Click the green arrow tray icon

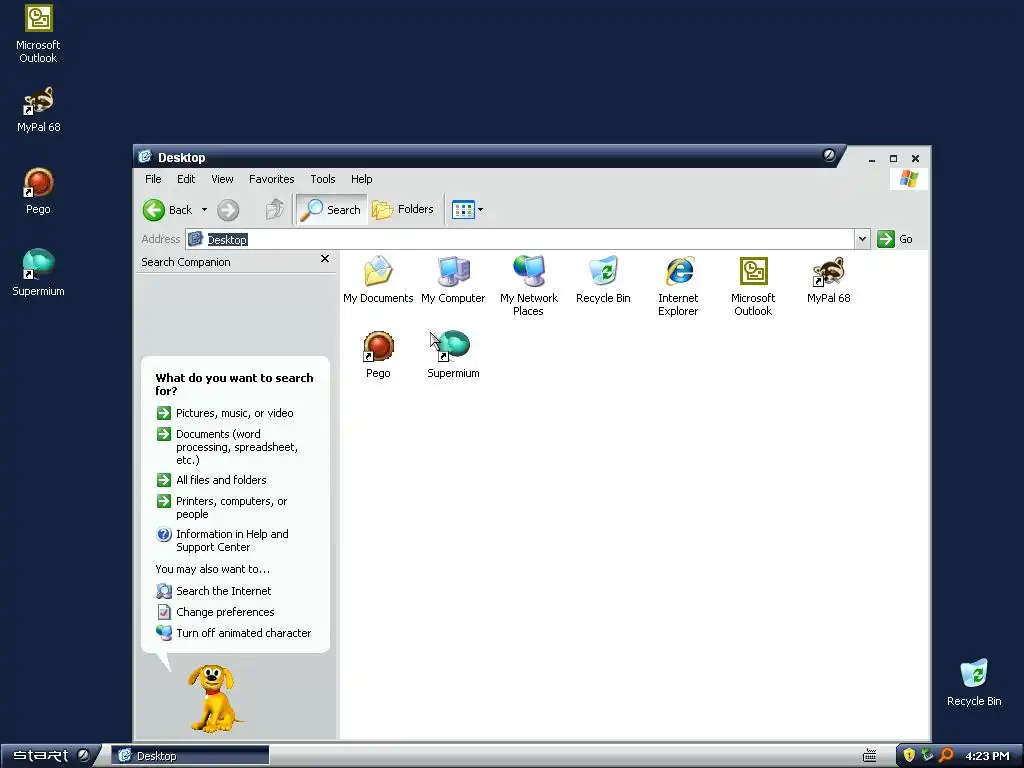(x=927, y=756)
